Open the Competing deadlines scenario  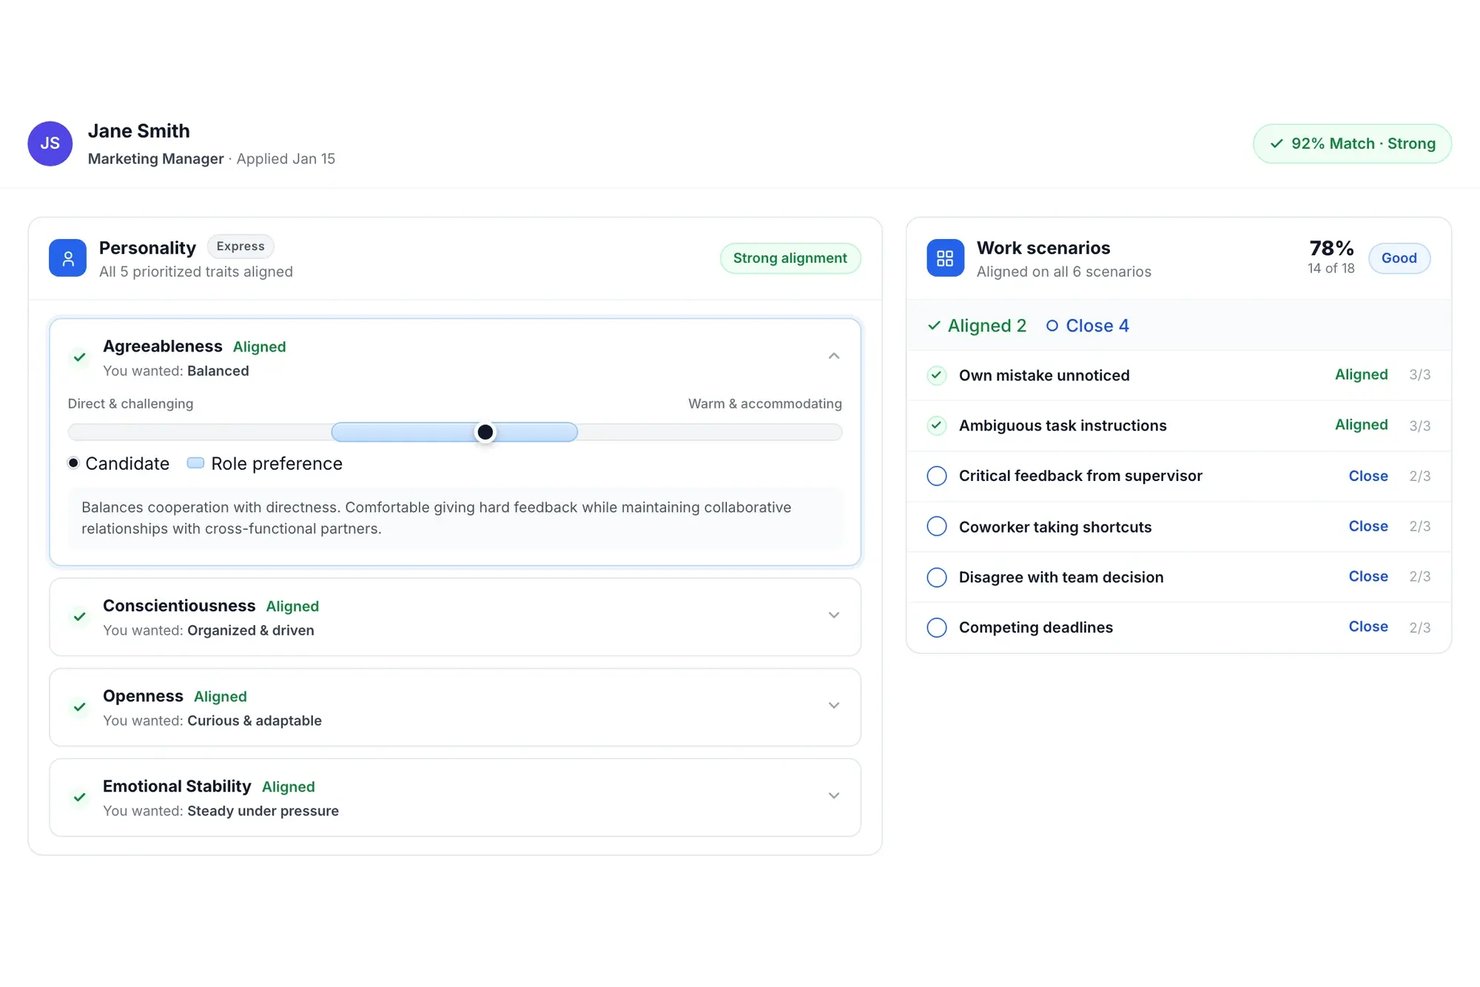click(1178, 627)
